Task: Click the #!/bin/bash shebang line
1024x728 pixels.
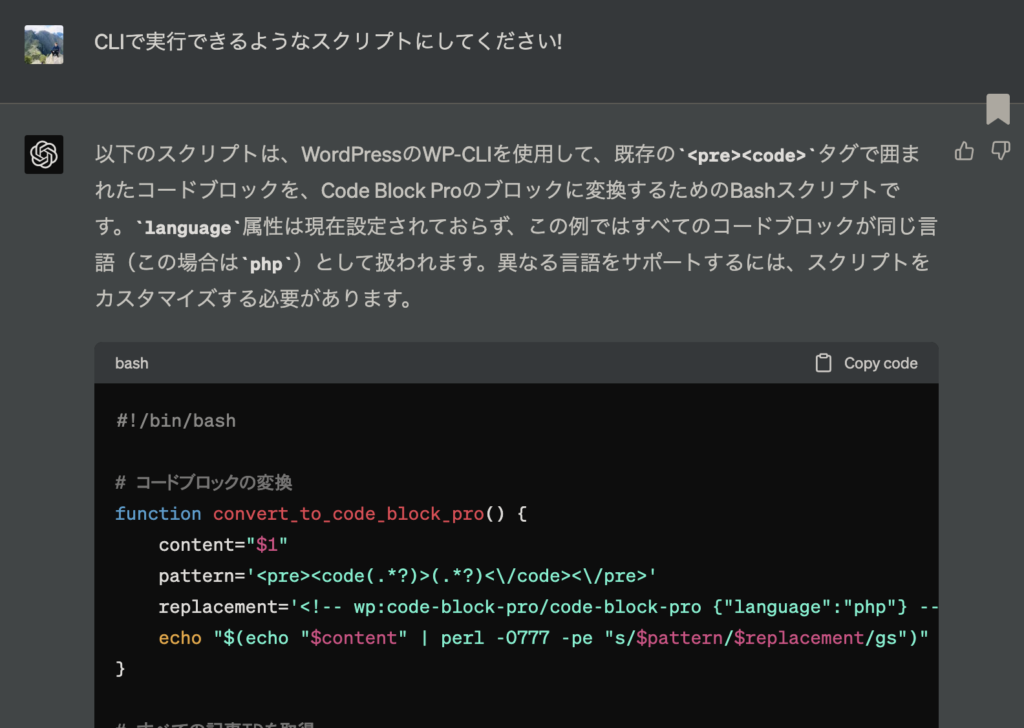Action: pyautogui.click(x=176, y=420)
